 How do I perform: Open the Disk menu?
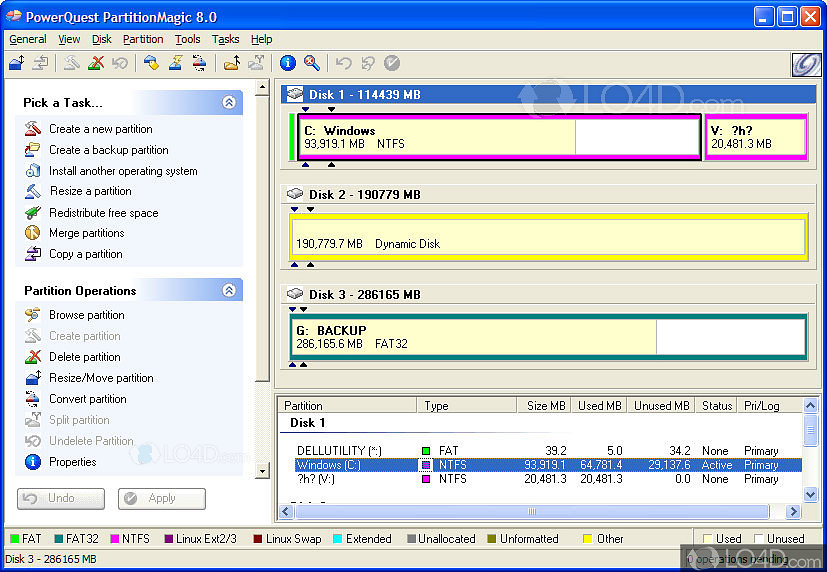[102, 39]
